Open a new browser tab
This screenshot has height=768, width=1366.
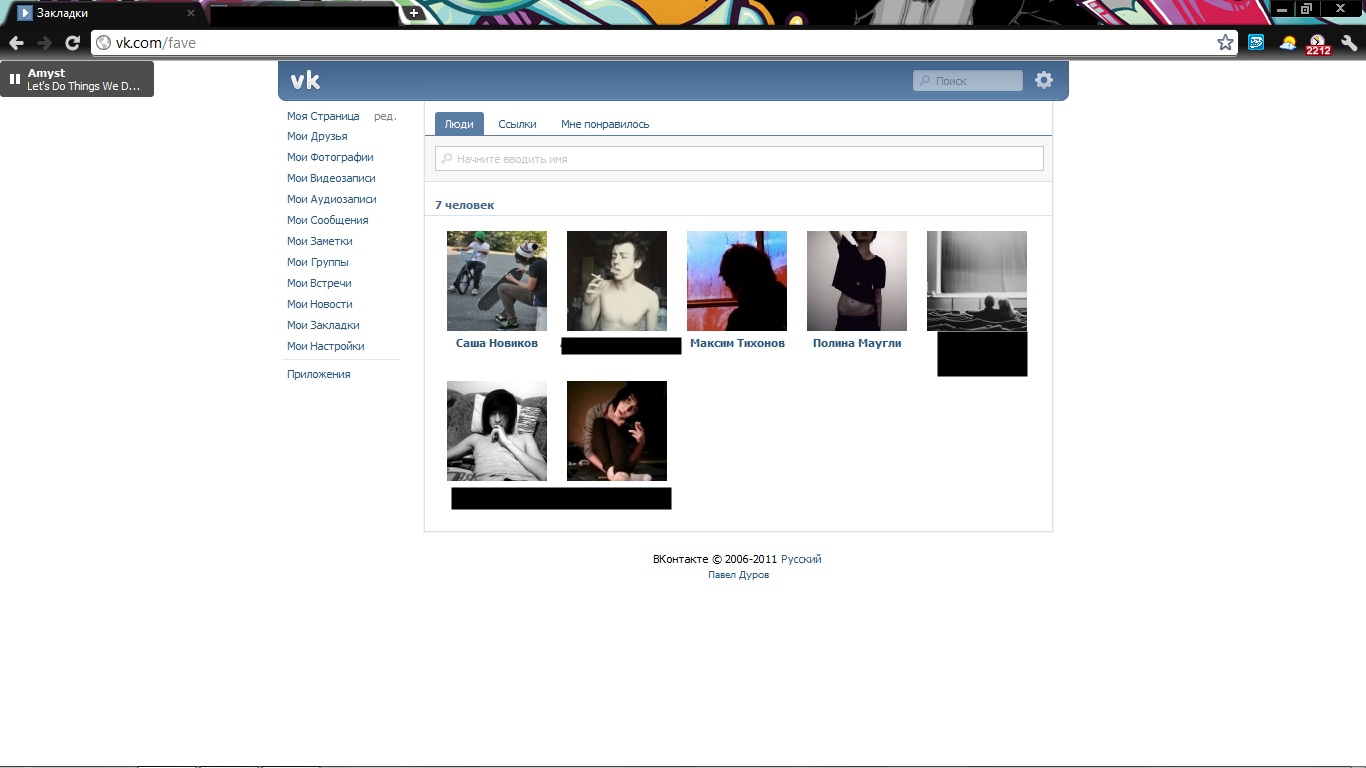pyautogui.click(x=414, y=13)
